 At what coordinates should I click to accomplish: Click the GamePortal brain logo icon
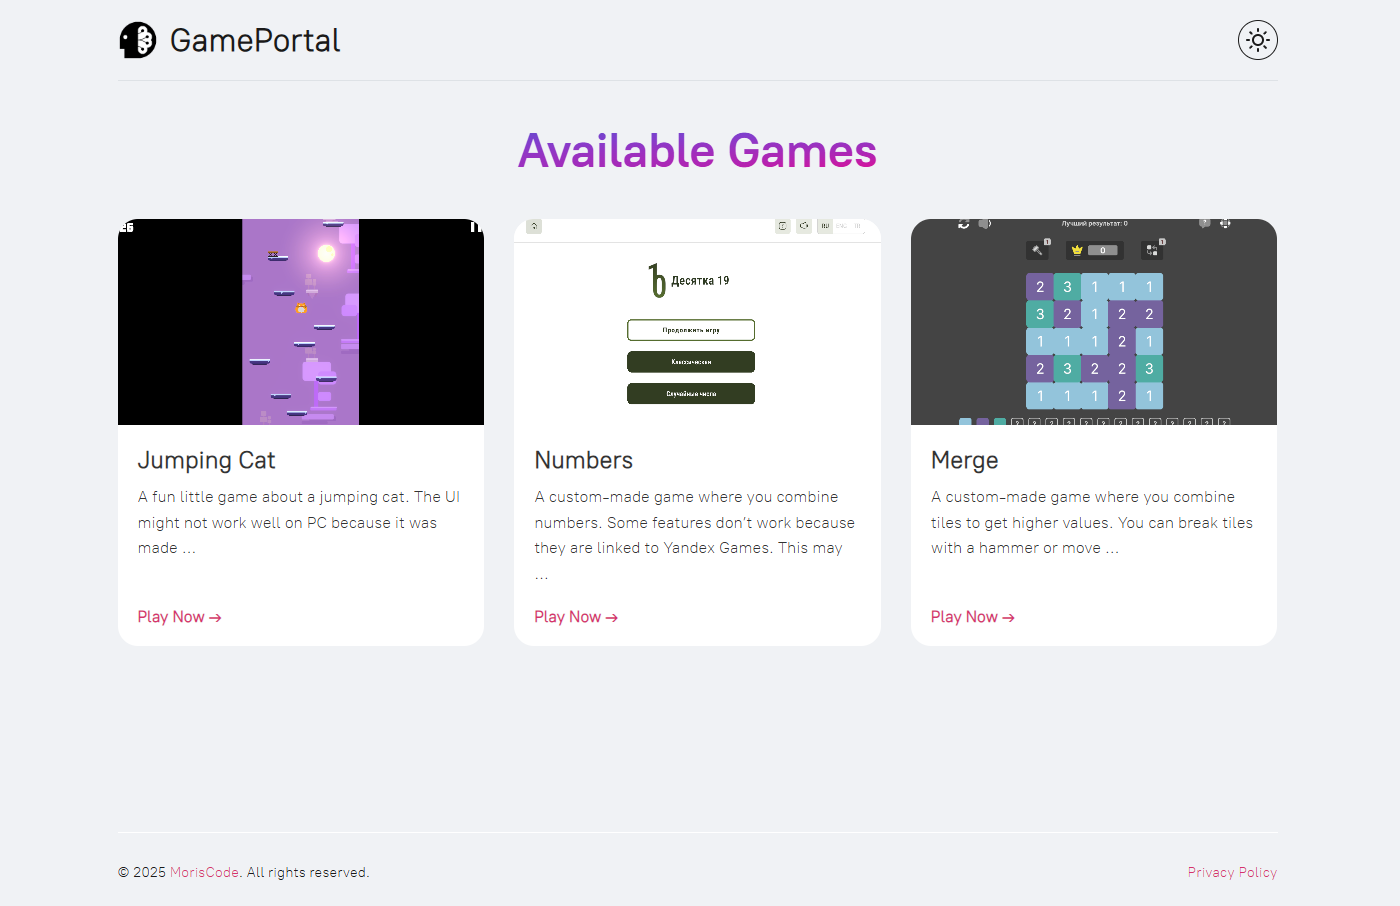click(138, 40)
